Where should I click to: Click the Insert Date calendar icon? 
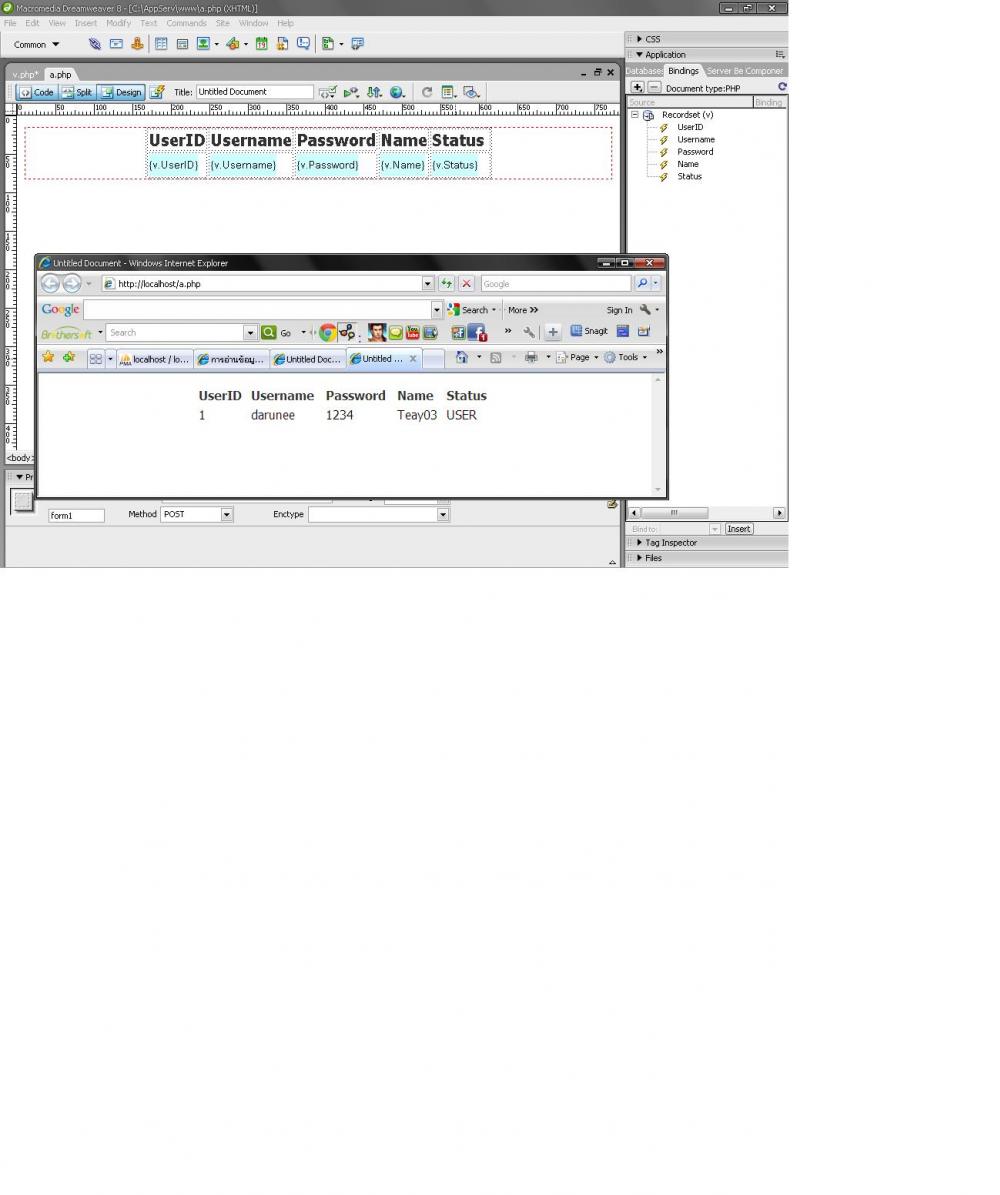click(261, 44)
